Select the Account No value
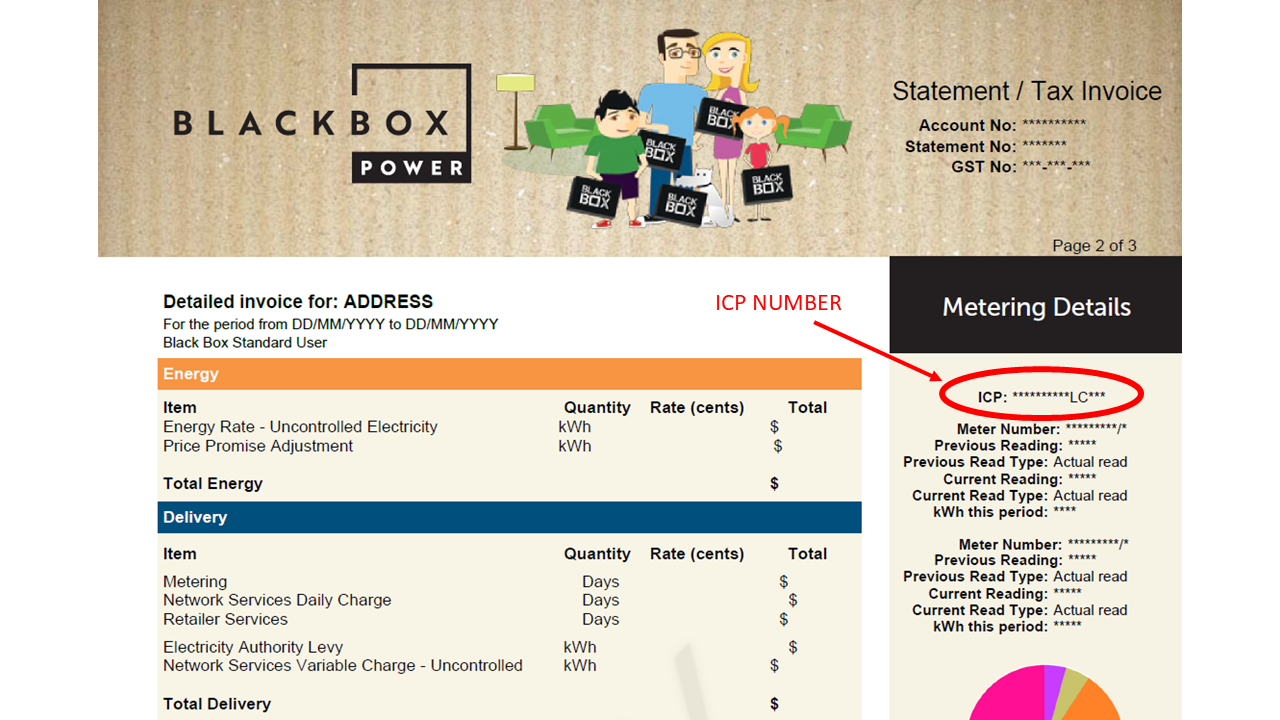 coord(1053,125)
